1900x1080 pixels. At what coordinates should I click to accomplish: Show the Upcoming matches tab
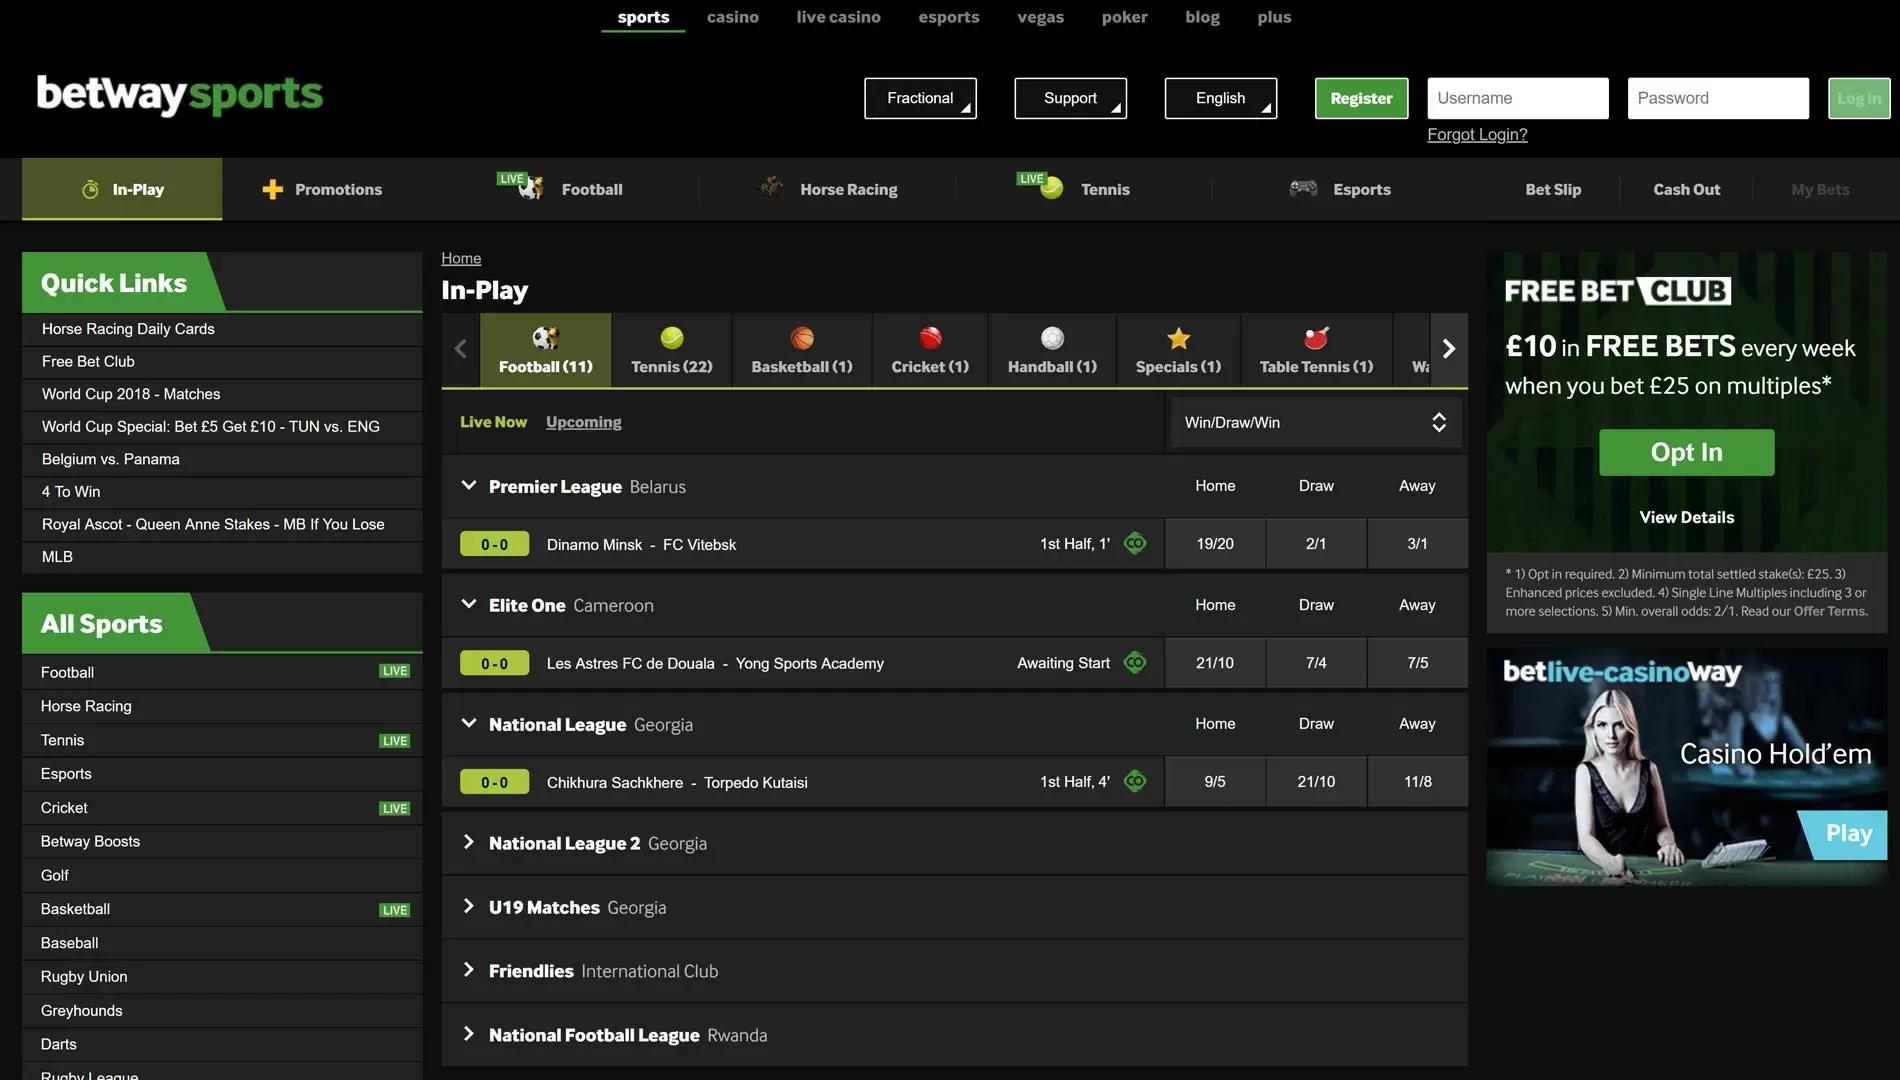(583, 422)
